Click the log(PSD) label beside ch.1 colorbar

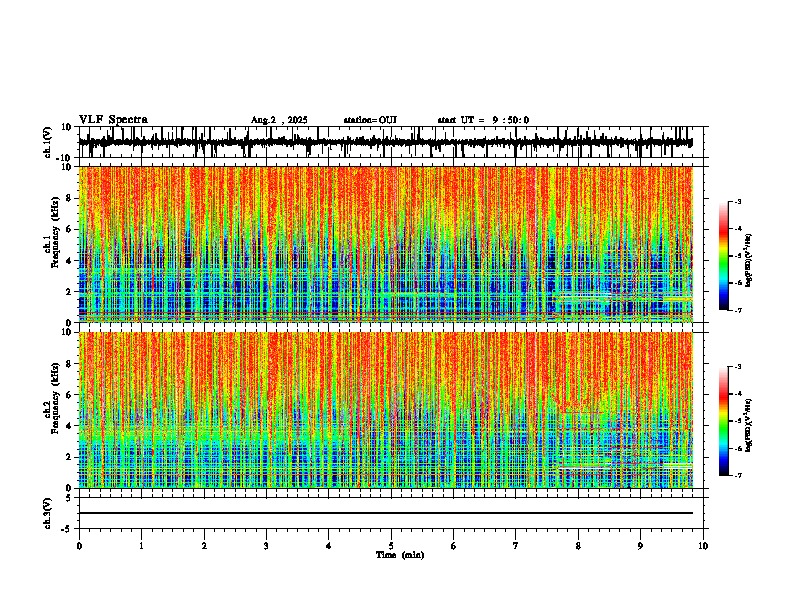(748, 261)
